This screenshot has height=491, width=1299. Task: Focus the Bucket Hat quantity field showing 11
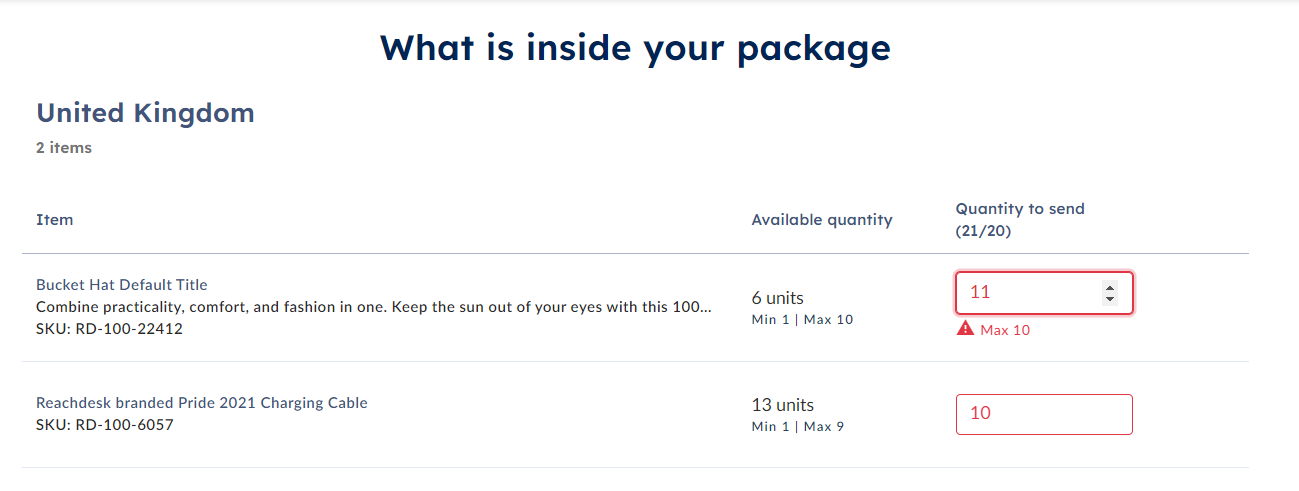[x=1044, y=293]
